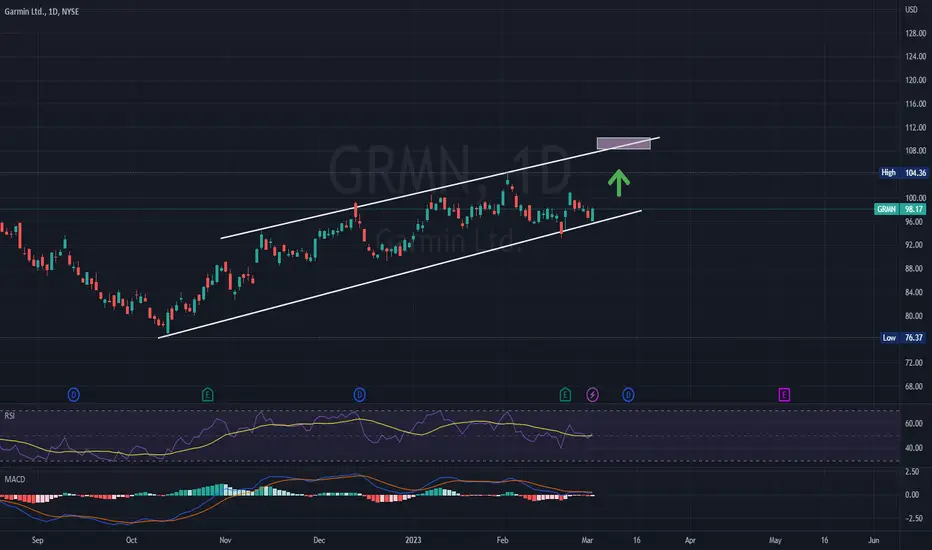932x550 pixels.
Task: Click the Mar label on time axis
Action: point(587,540)
